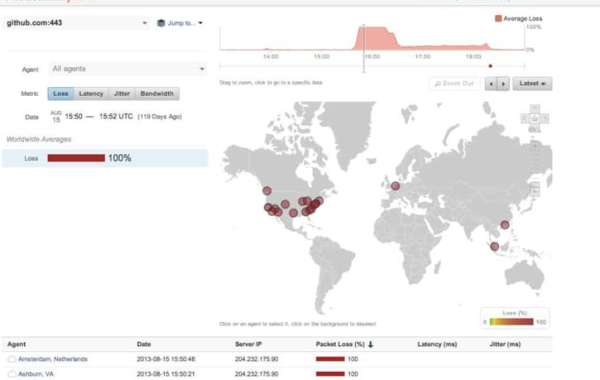Open the Amsterdam, Netherlands agent link
The height and width of the screenshot is (380, 600).
tap(53, 359)
